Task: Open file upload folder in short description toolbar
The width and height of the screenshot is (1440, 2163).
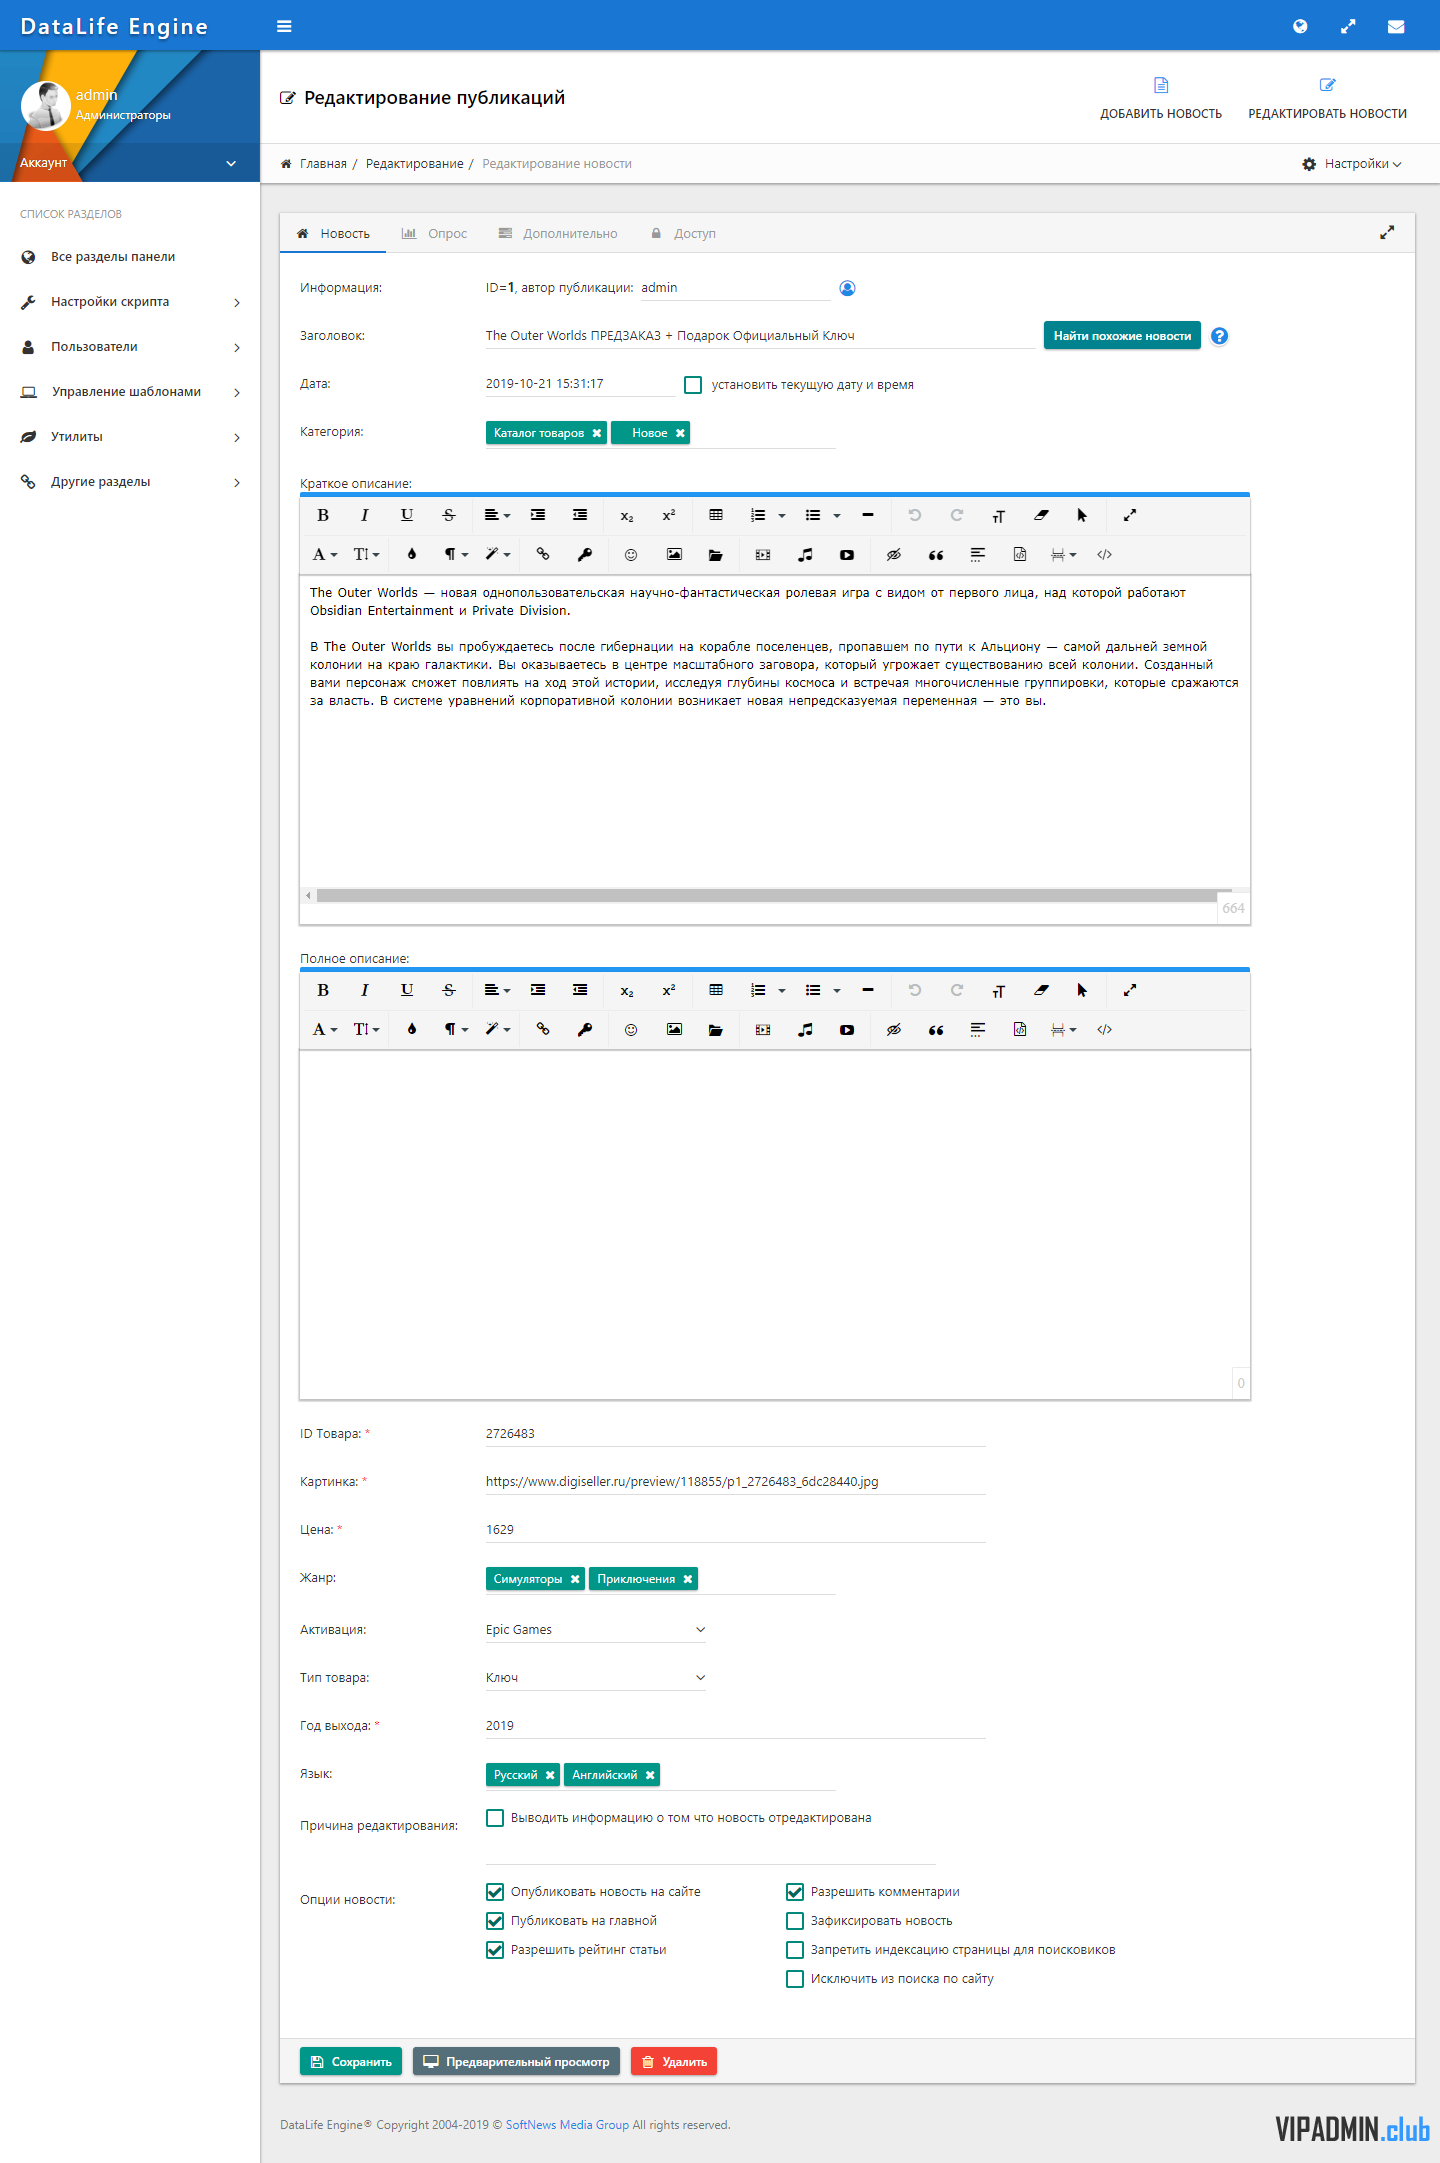Action: pos(716,554)
